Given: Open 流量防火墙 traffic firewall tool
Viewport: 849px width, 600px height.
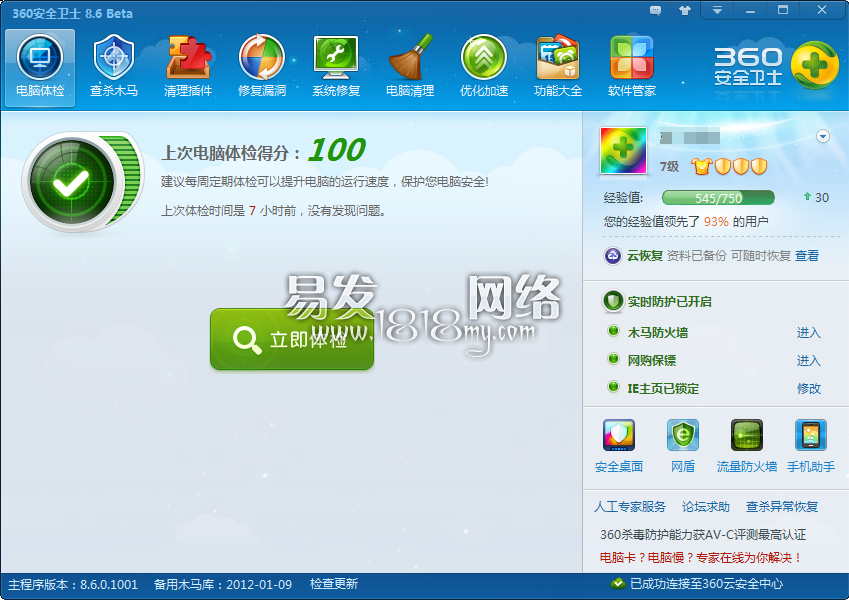Looking at the screenshot, I should pos(747,446).
